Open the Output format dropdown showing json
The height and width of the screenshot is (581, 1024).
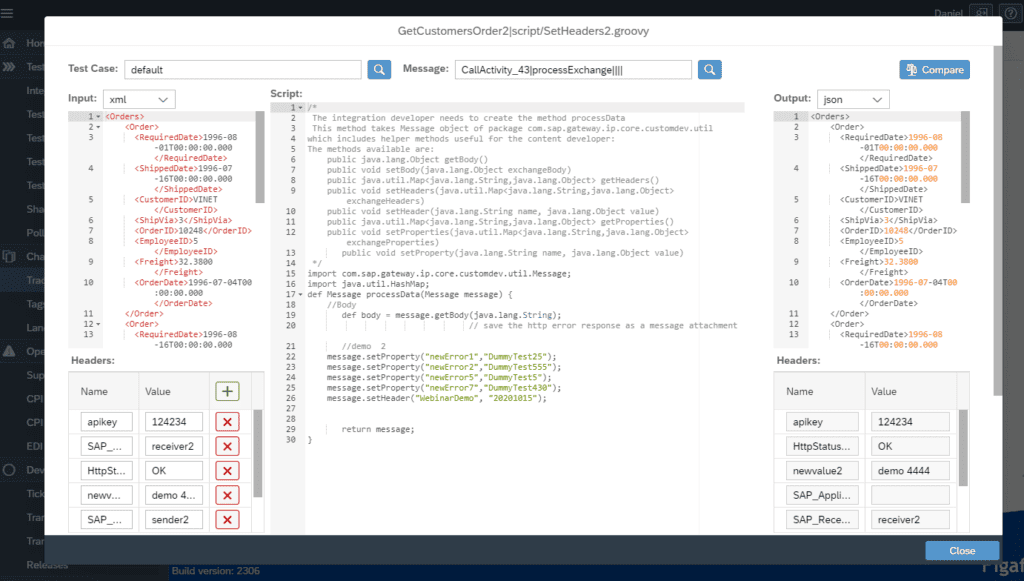(x=853, y=99)
